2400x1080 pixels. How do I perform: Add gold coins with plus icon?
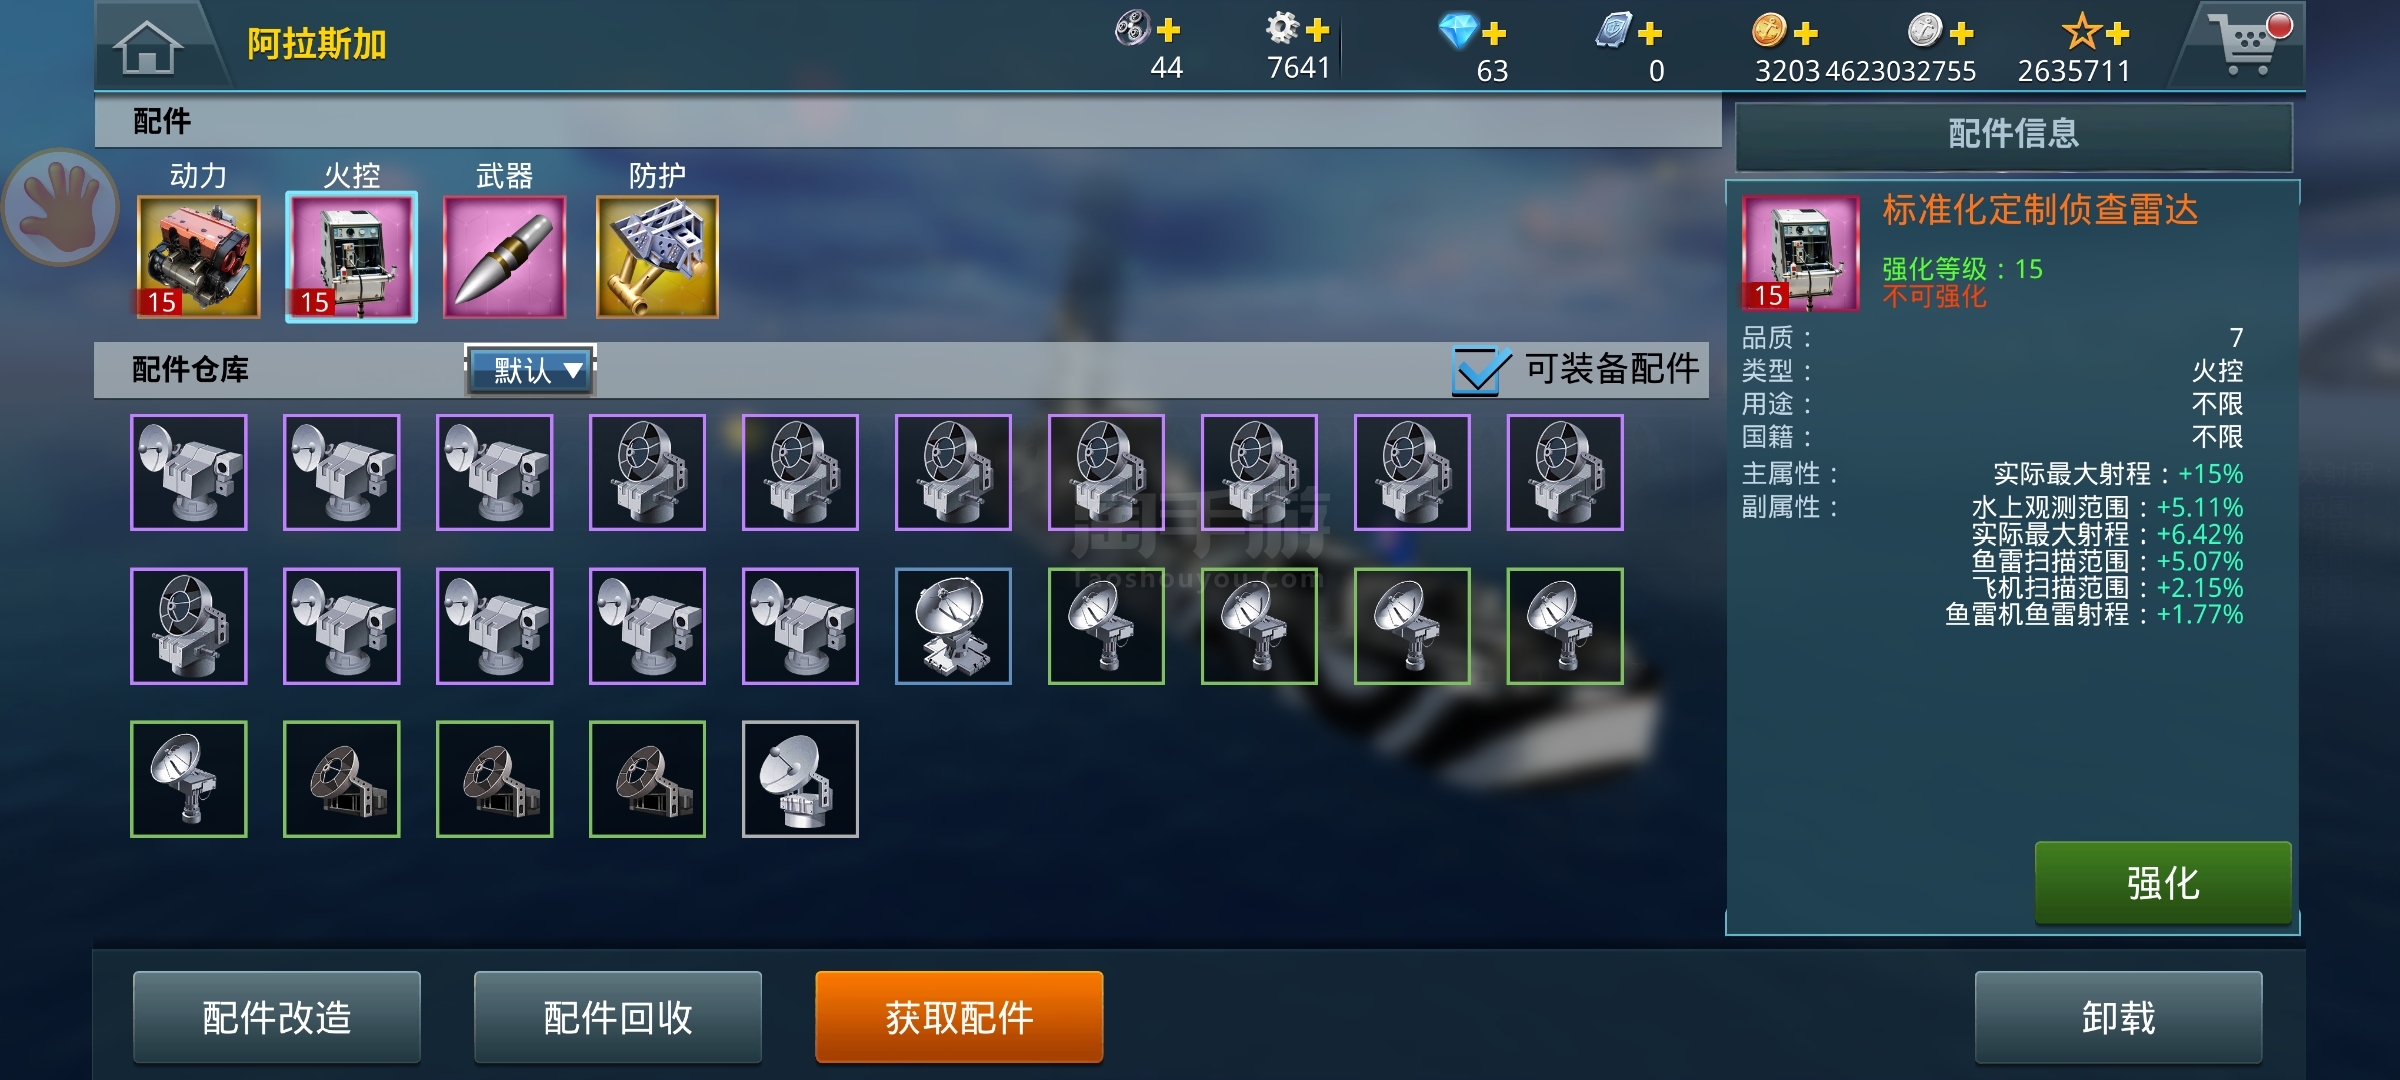[x=1806, y=33]
